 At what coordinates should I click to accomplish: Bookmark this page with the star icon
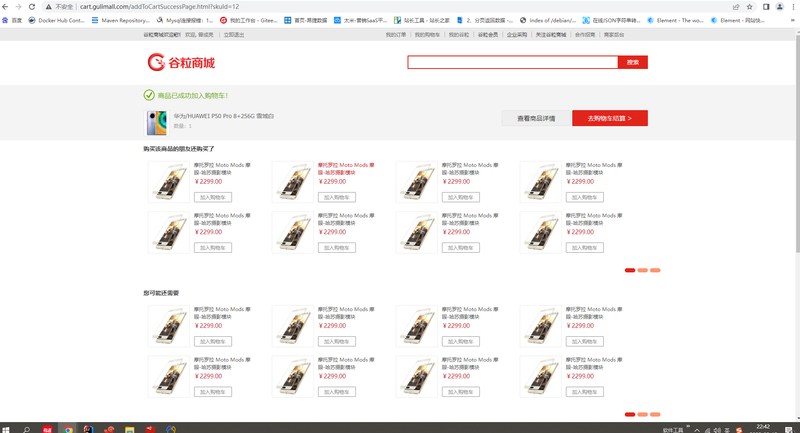tap(749, 7)
